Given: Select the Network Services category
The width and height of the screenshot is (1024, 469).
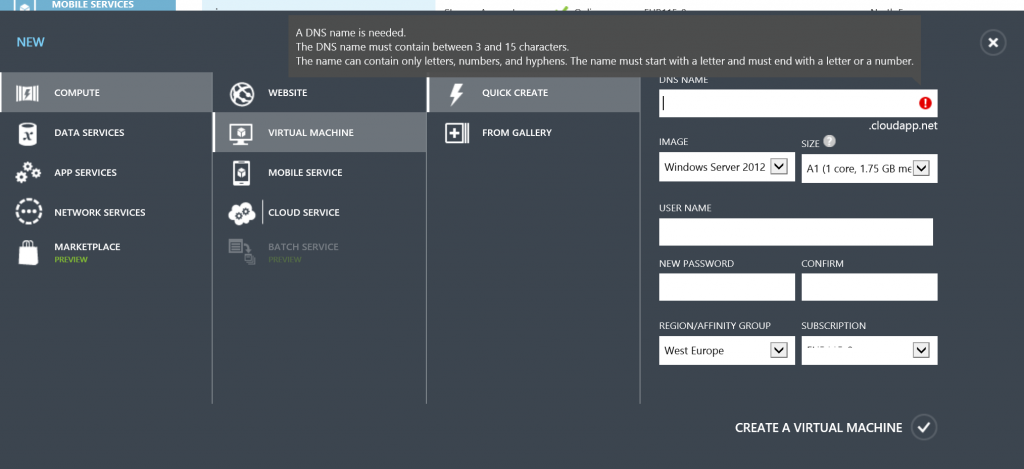Looking at the screenshot, I should pos(106,212).
